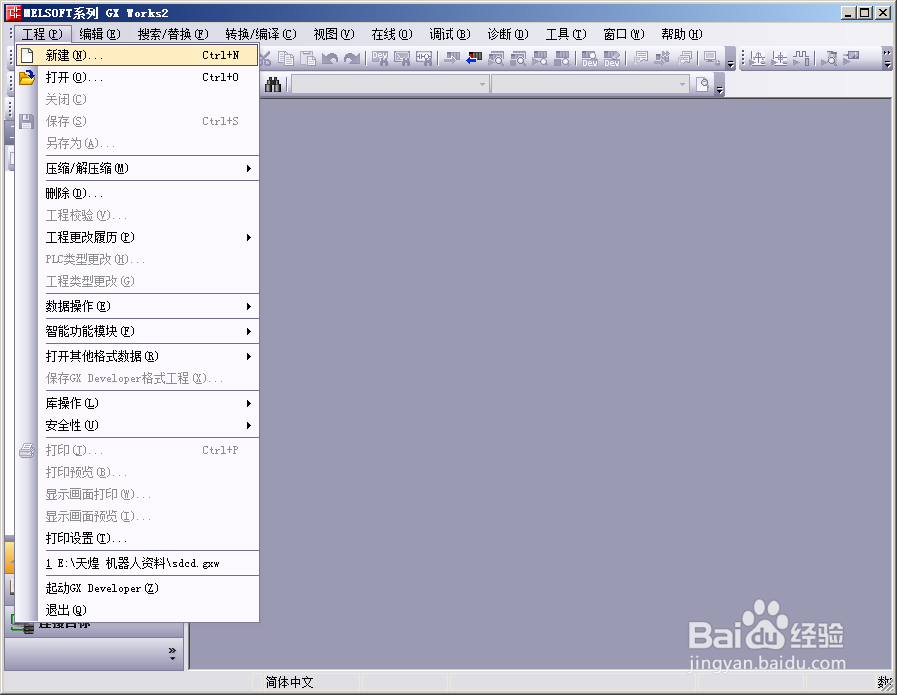The image size is (897, 695).
Task: Click the convert all programs toolbar icon
Action: (685, 58)
